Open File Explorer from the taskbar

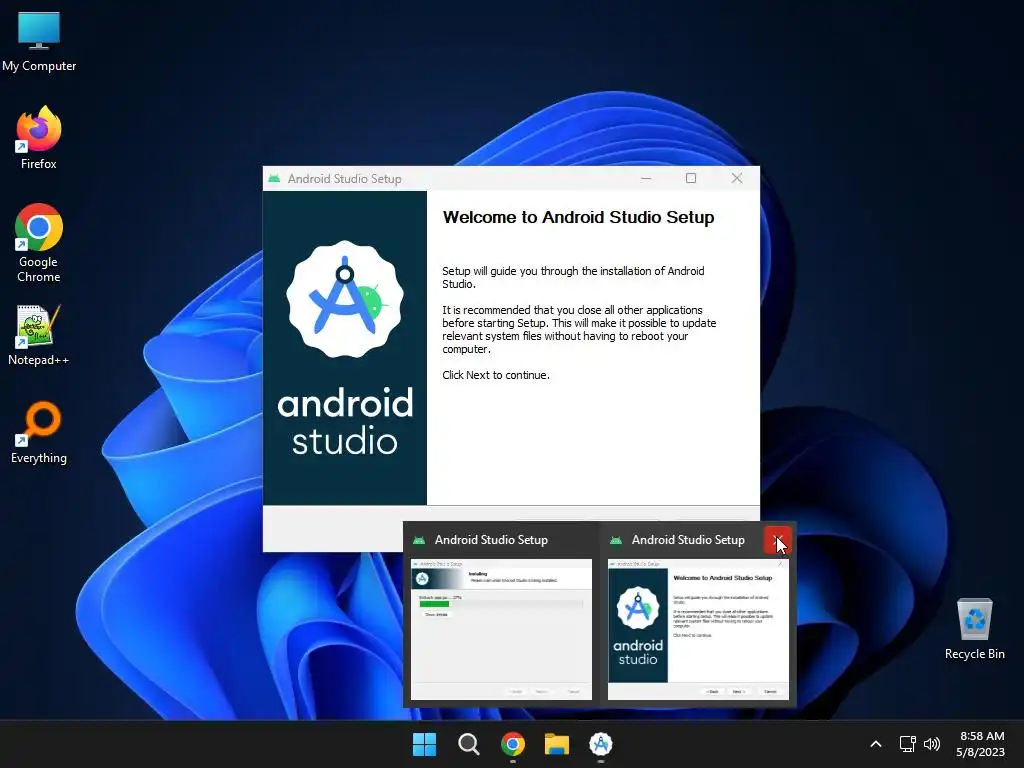click(x=557, y=744)
